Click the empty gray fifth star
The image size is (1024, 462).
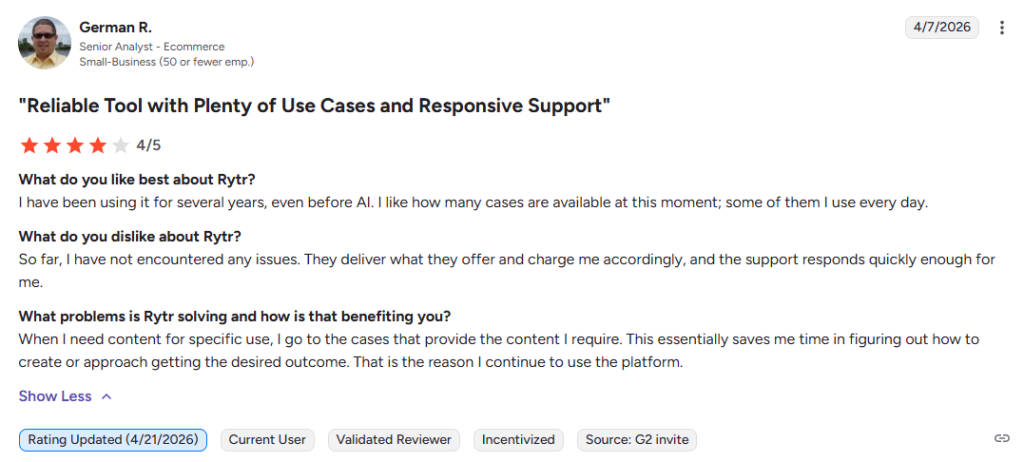120,145
